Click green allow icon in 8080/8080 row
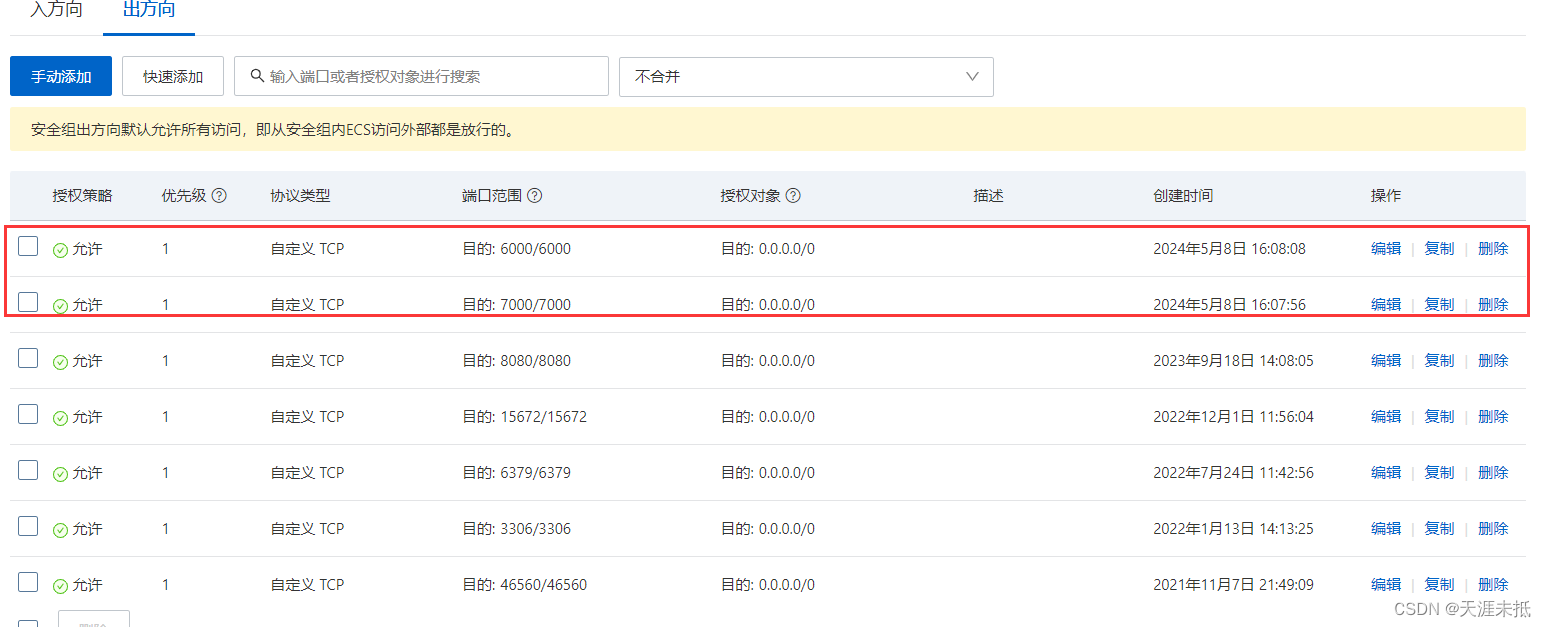This screenshot has width=1546, height=627. pyautogui.click(x=60, y=362)
